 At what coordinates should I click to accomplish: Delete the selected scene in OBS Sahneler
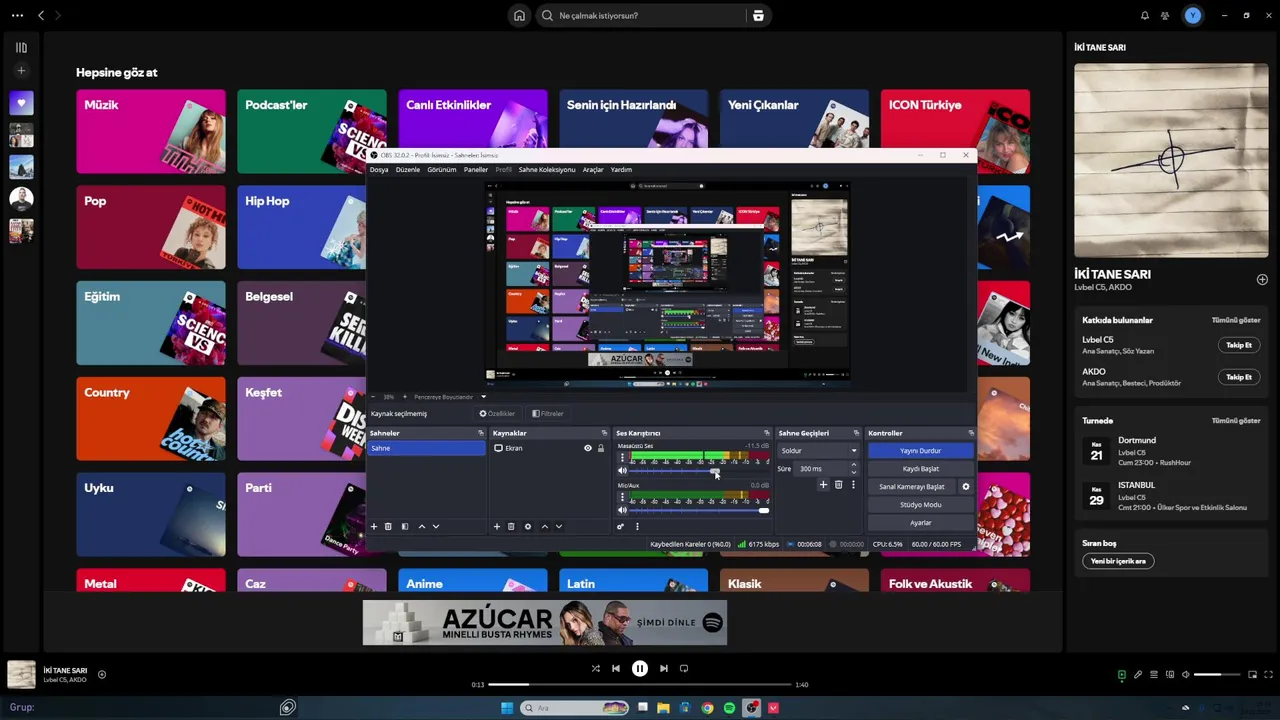[388, 526]
